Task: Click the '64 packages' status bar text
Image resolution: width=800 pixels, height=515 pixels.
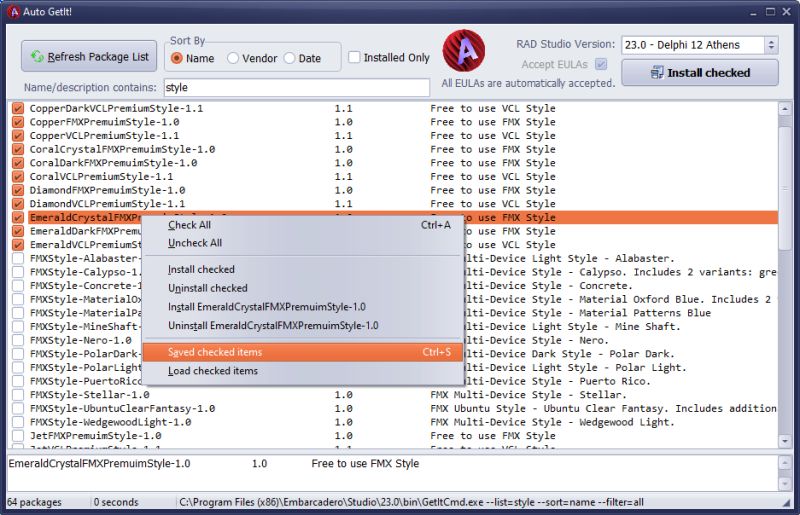Action: tap(34, 502)
